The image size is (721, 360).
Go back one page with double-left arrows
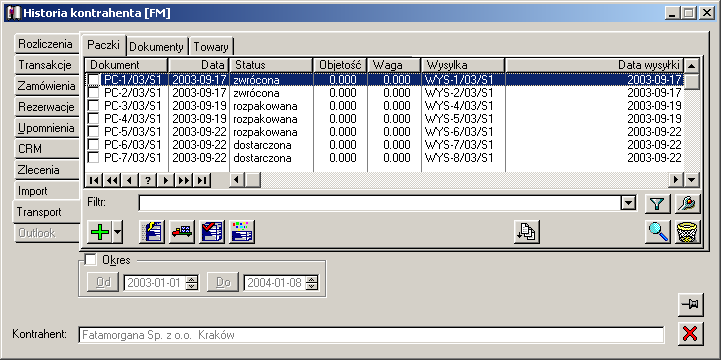[x=112, y=180]
